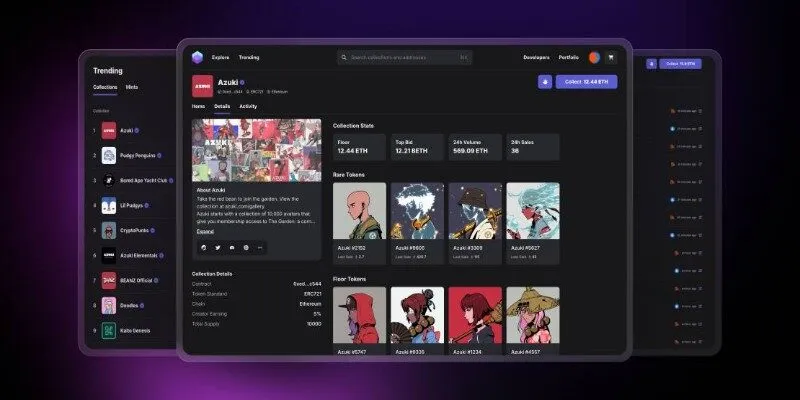Viewport: 800px width, 400px height.
Task: Click the Doodles collection icon
Action: tap(109, 306)
